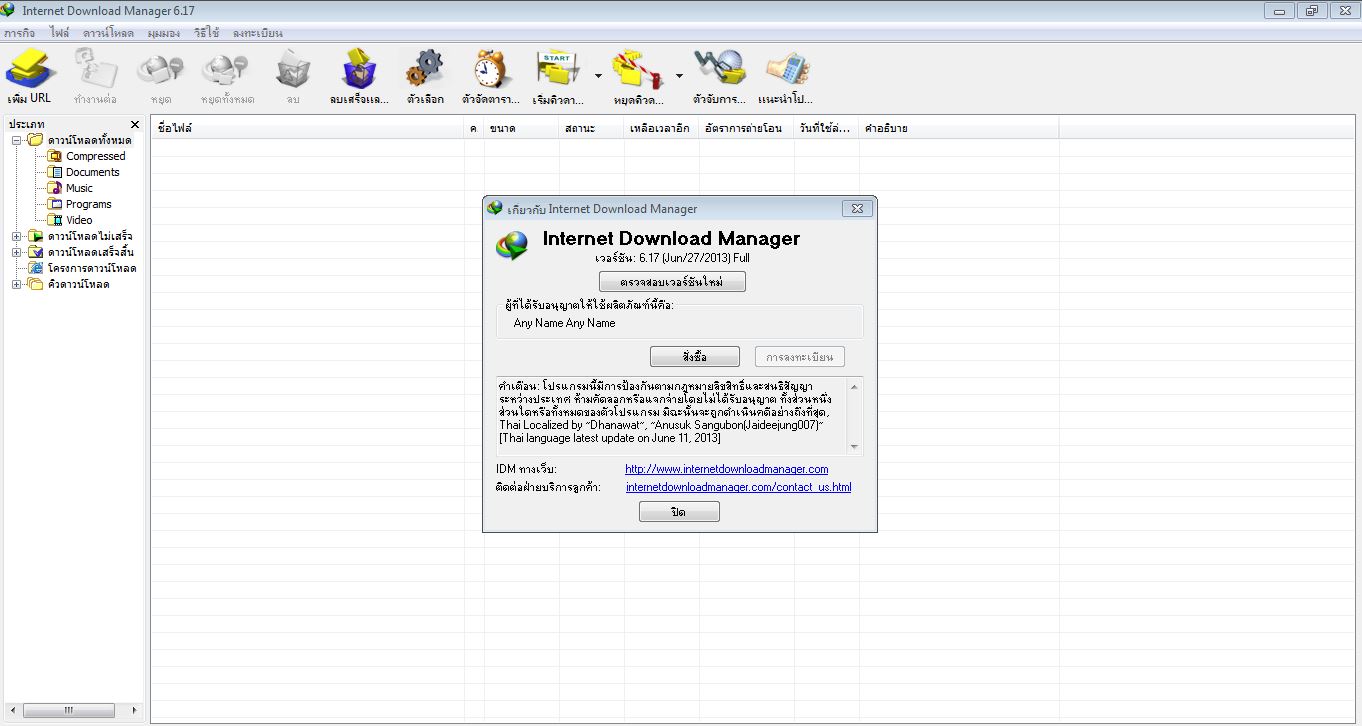Select ดาวน์โหลดไม่เสร็จ in the category tree
The height and width of the screenshot is (726, 1362).
click(x=90, y=236)
